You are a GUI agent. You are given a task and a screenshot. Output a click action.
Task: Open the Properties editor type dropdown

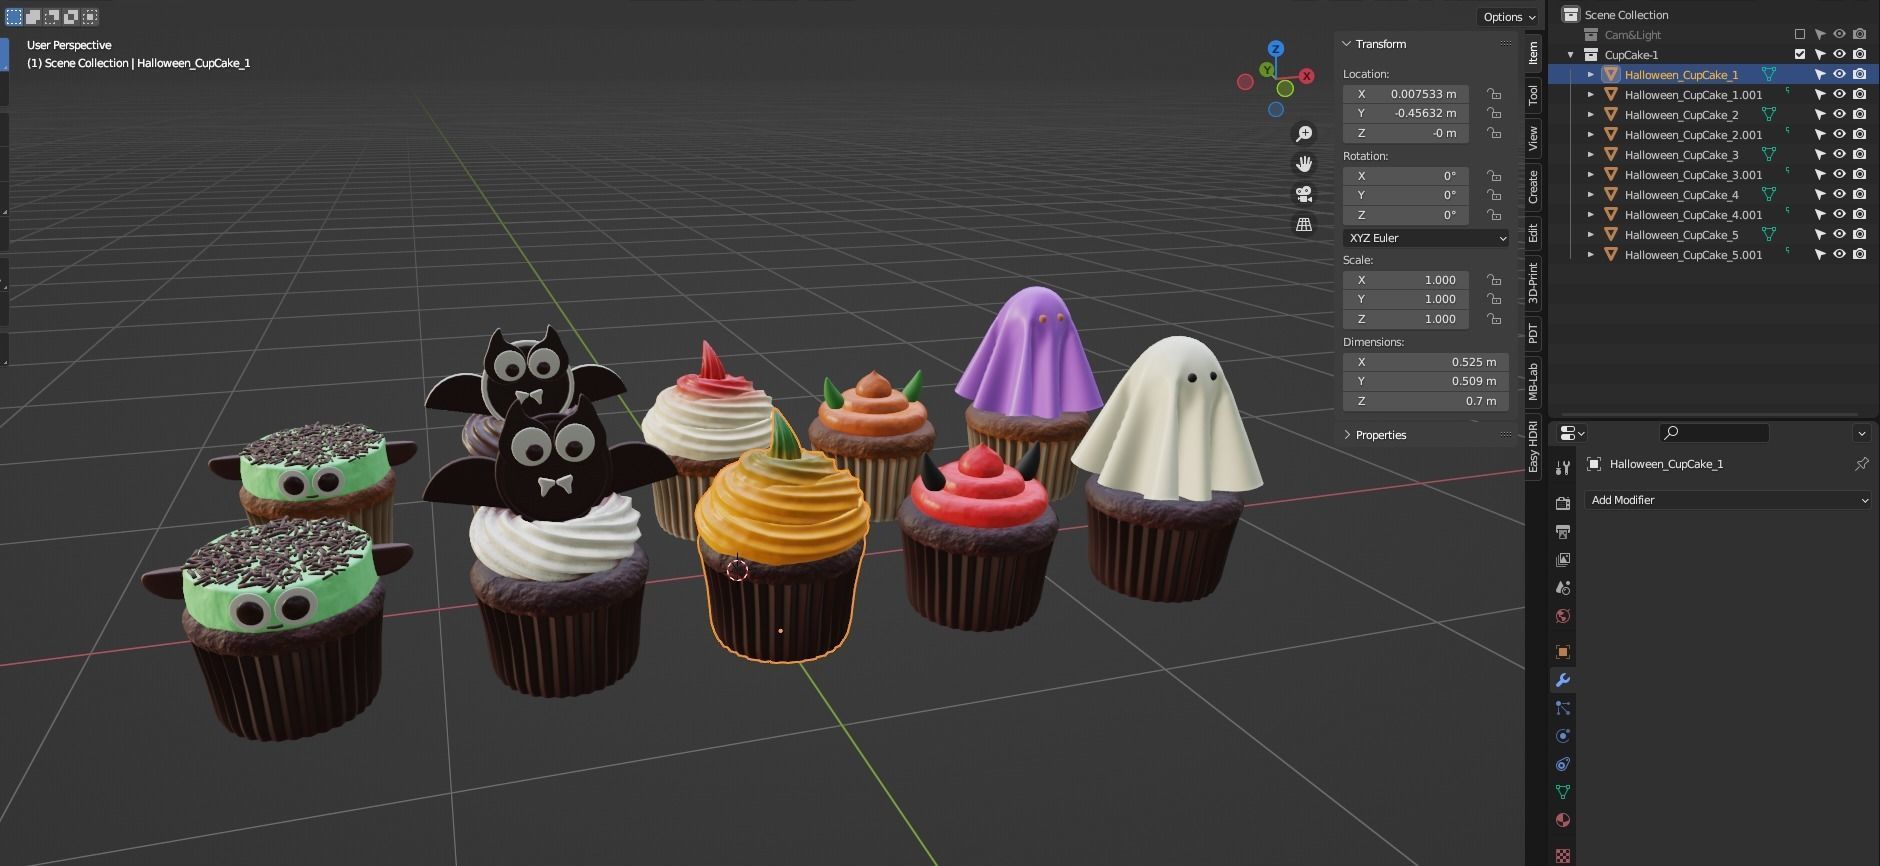(1572, 433)
